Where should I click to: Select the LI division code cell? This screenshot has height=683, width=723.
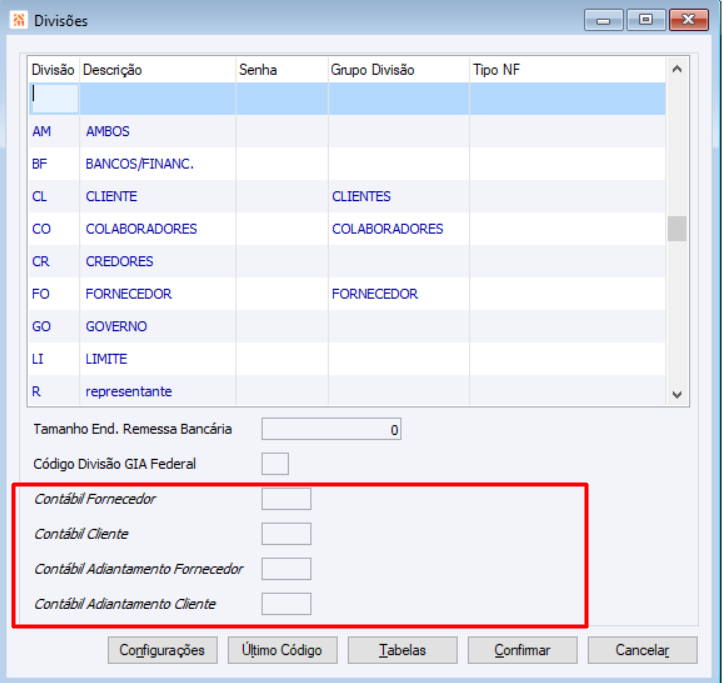point(54,359)
